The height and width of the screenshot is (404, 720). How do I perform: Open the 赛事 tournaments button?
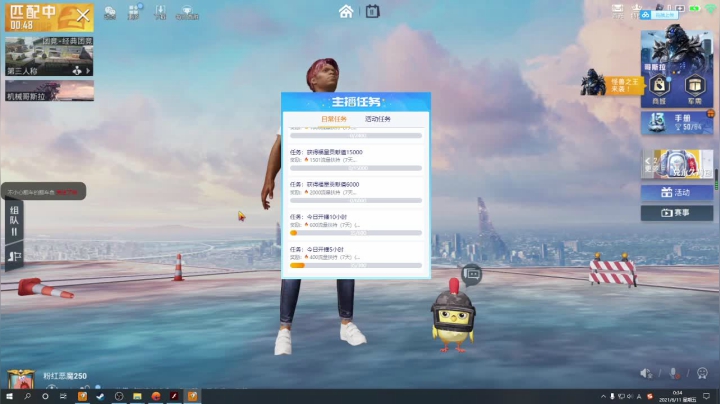677,213
